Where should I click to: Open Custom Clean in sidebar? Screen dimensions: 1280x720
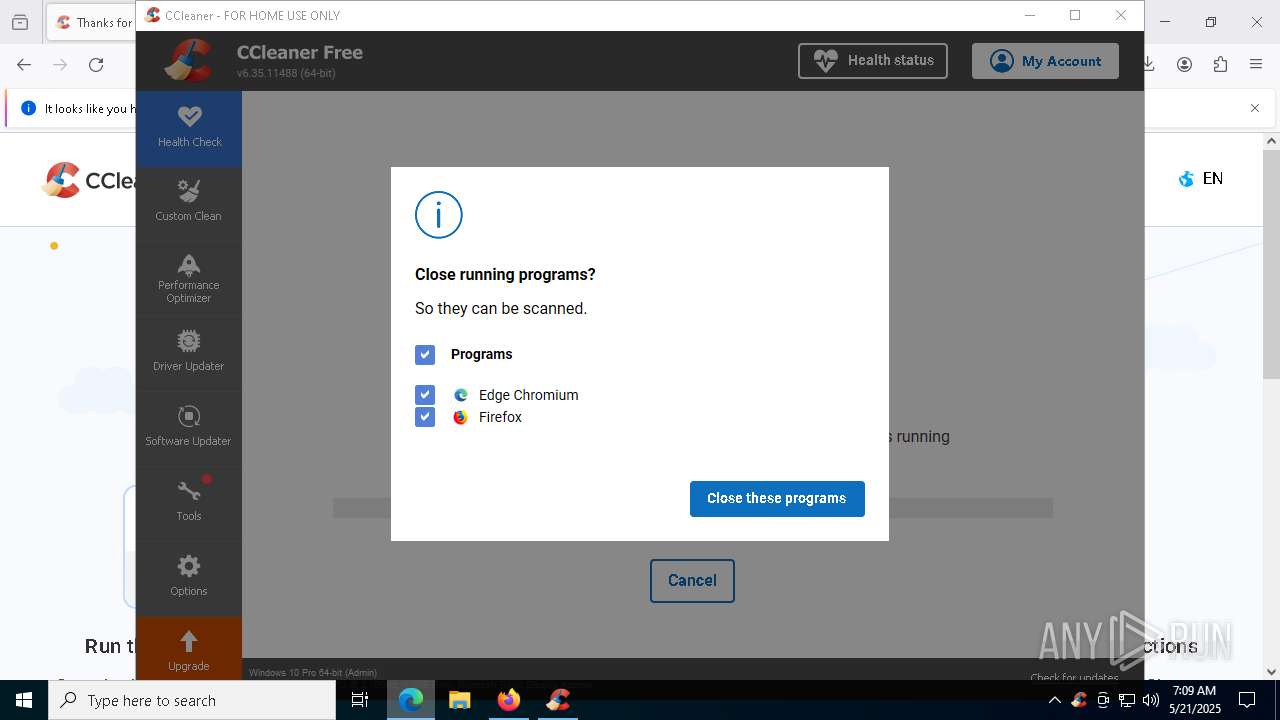[189, 202]
